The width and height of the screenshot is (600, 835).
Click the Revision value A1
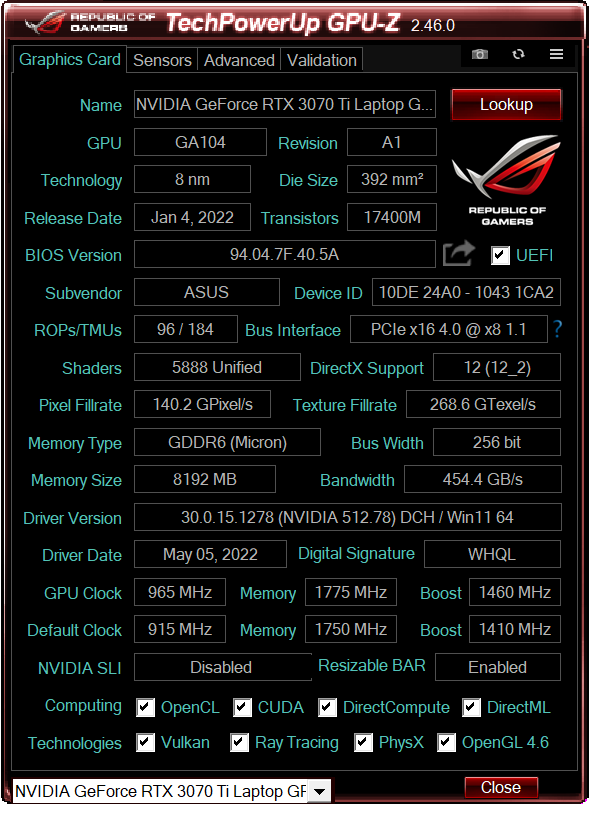(392, 142)
